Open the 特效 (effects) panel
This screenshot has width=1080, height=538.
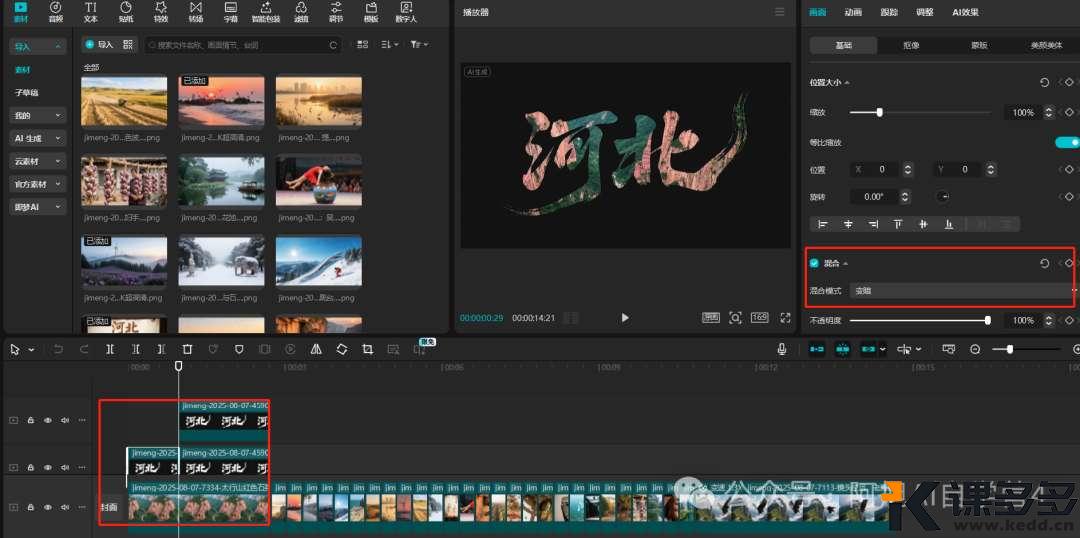[x=160, y=11]
